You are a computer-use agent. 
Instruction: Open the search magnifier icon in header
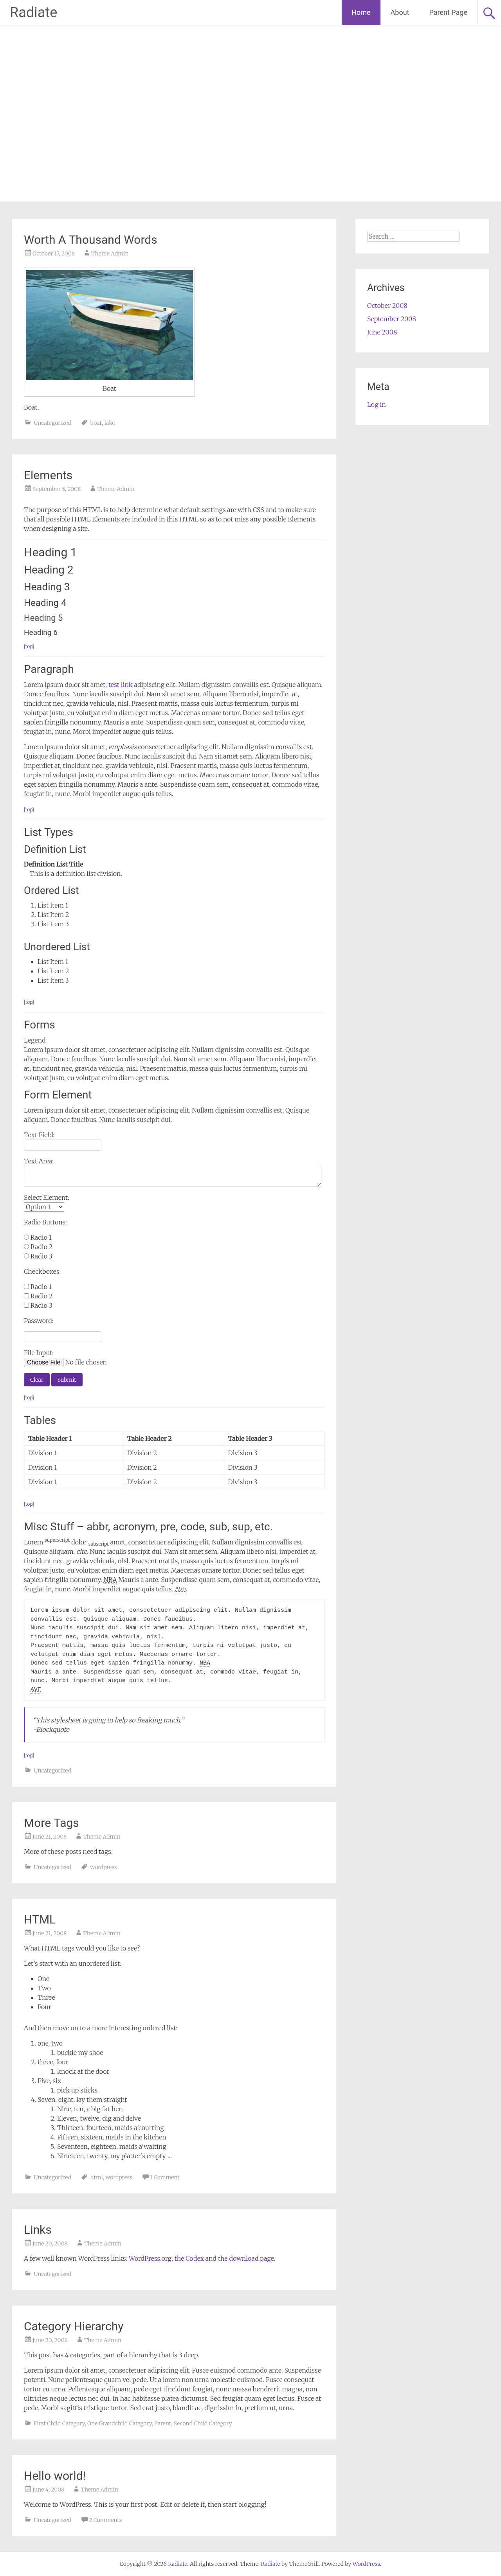click(x=488, y=13)
